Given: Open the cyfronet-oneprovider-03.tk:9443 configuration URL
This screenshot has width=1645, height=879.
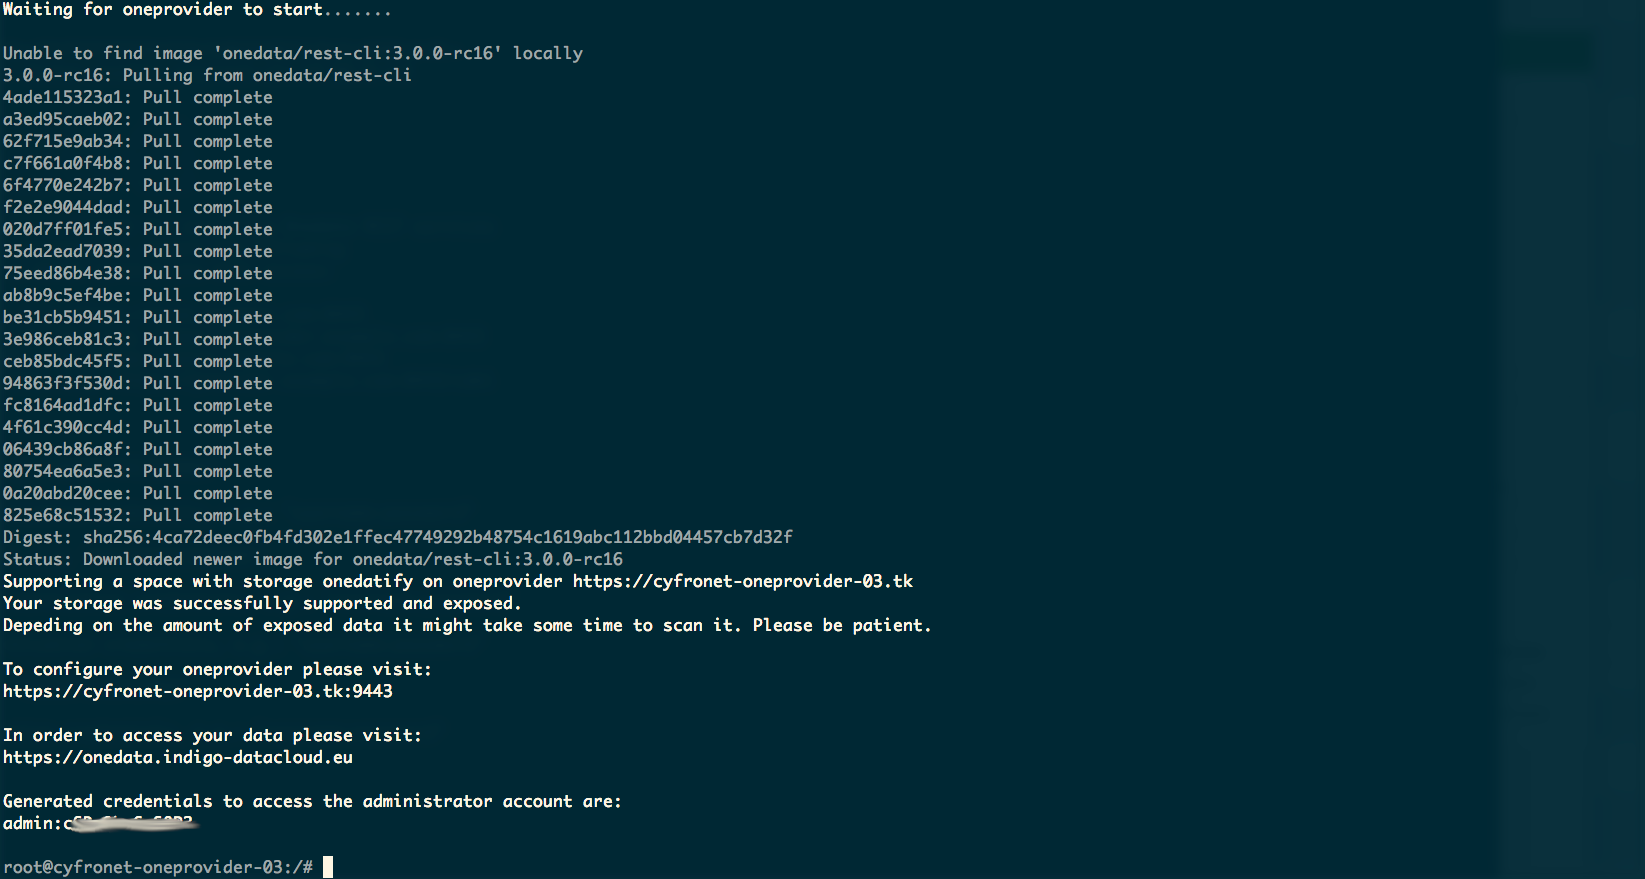Looking at the screenshot, I should click(x=197, y=691).
